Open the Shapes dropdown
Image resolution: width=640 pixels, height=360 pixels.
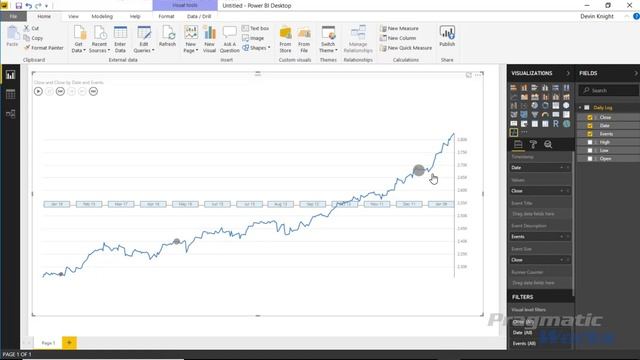tap(256, 48)
